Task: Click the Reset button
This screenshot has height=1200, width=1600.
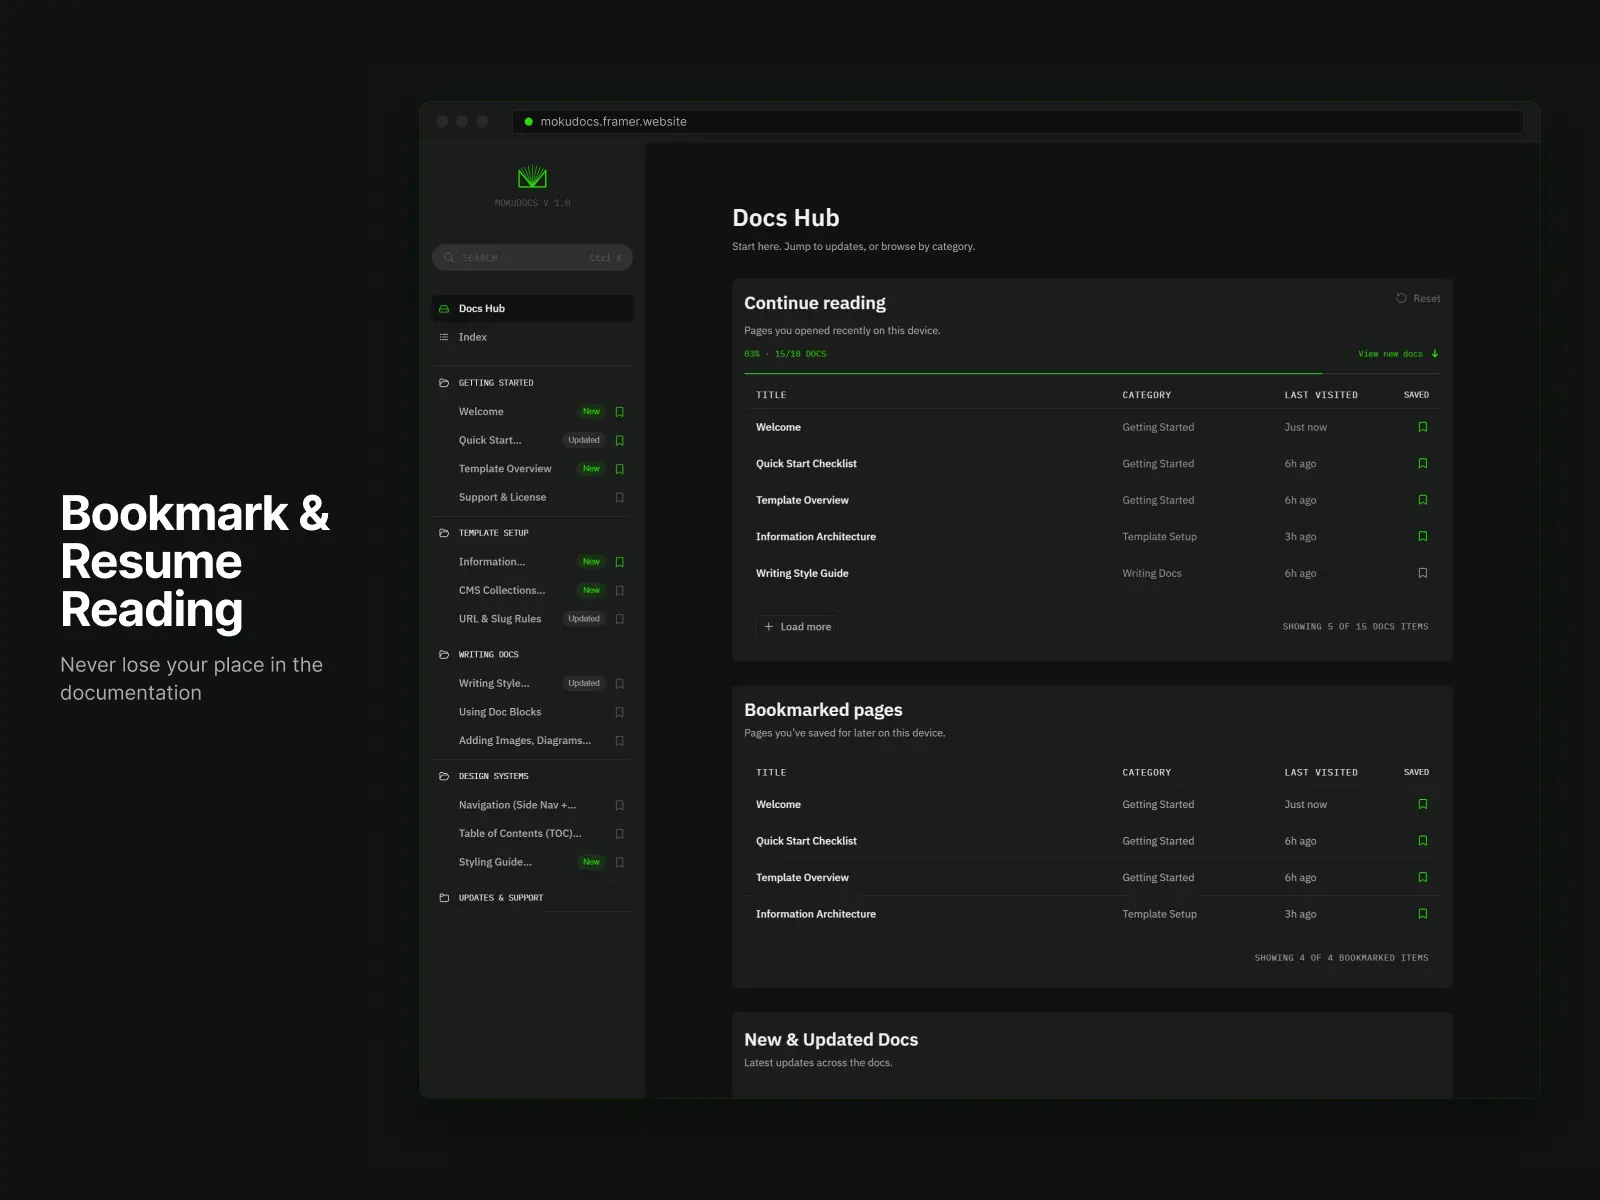Action: click(1418, 298)
